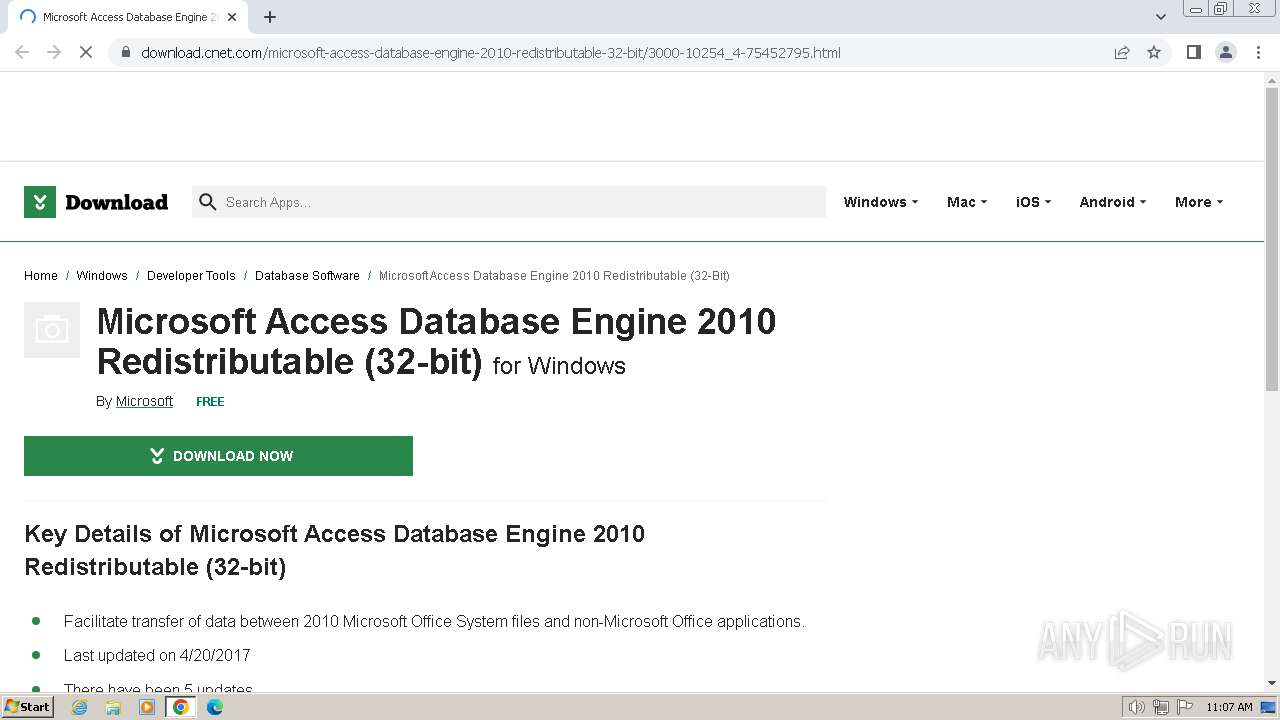Click the Microsoft publisher link
The image size is (1280, 720).
click(144, 401)
